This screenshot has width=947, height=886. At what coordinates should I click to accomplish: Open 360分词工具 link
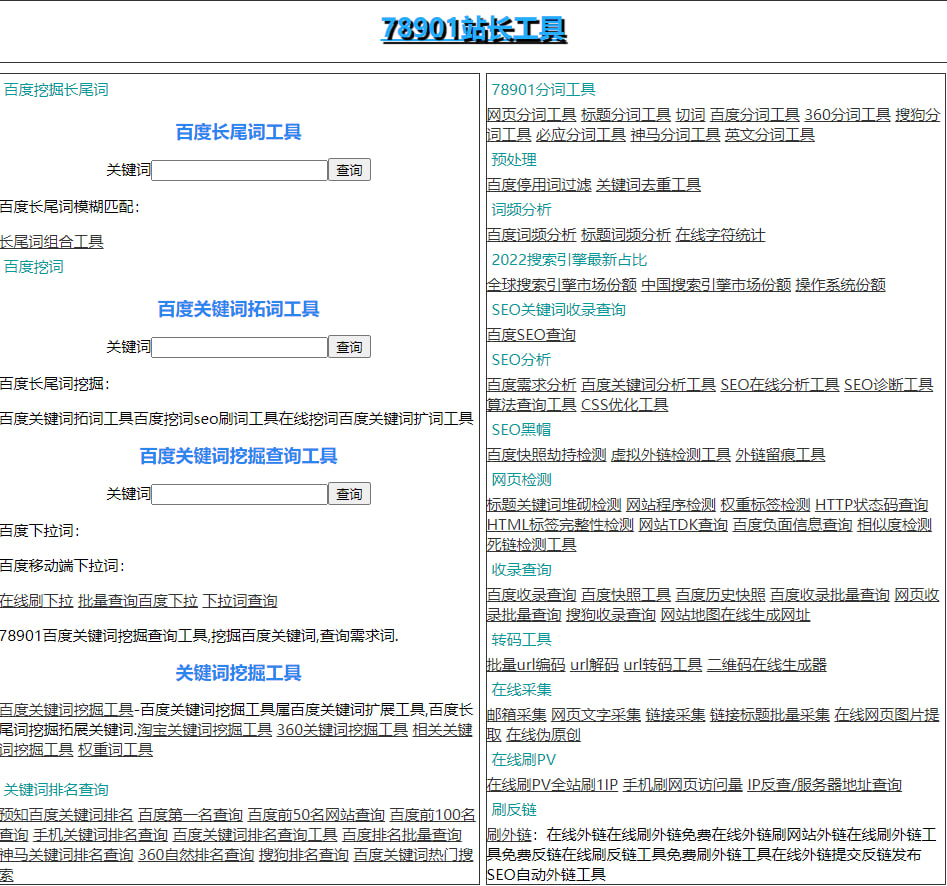click(x=847, y=114)
